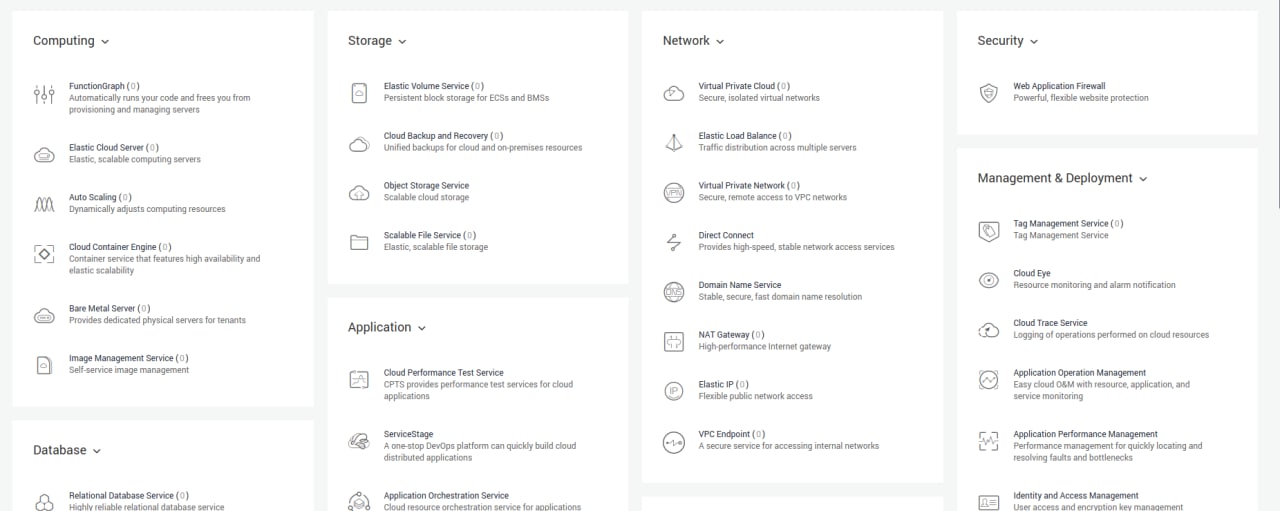Collapse the Storage section chevron
Viewport: 1280px width, 511px height.
click(x=402, y=42)
